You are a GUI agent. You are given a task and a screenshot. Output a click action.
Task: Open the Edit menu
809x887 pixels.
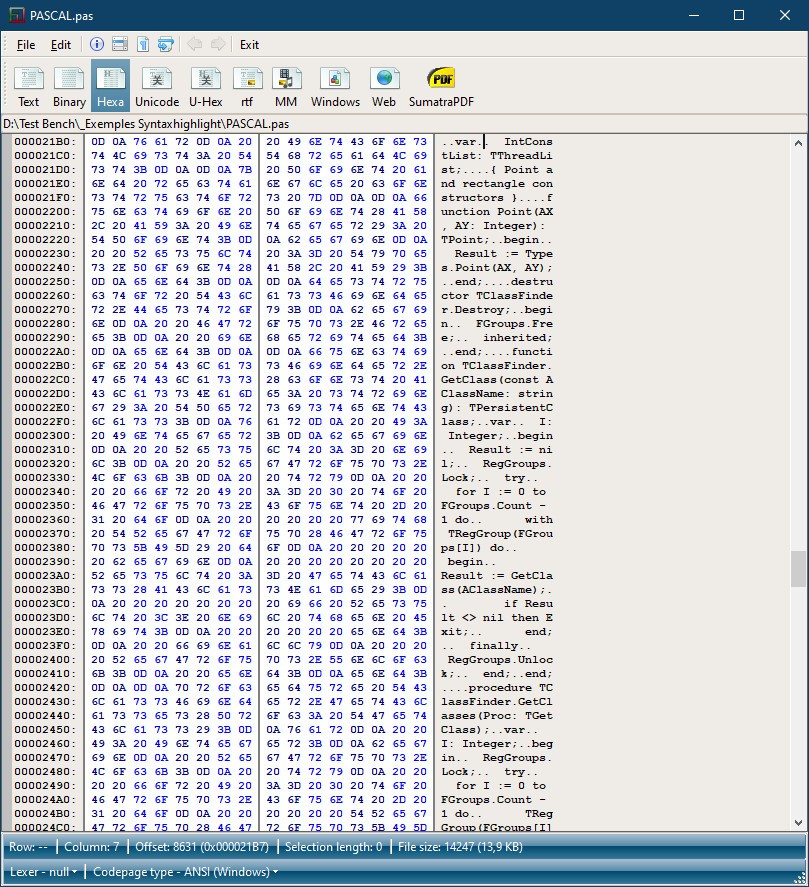pos(61,45)
